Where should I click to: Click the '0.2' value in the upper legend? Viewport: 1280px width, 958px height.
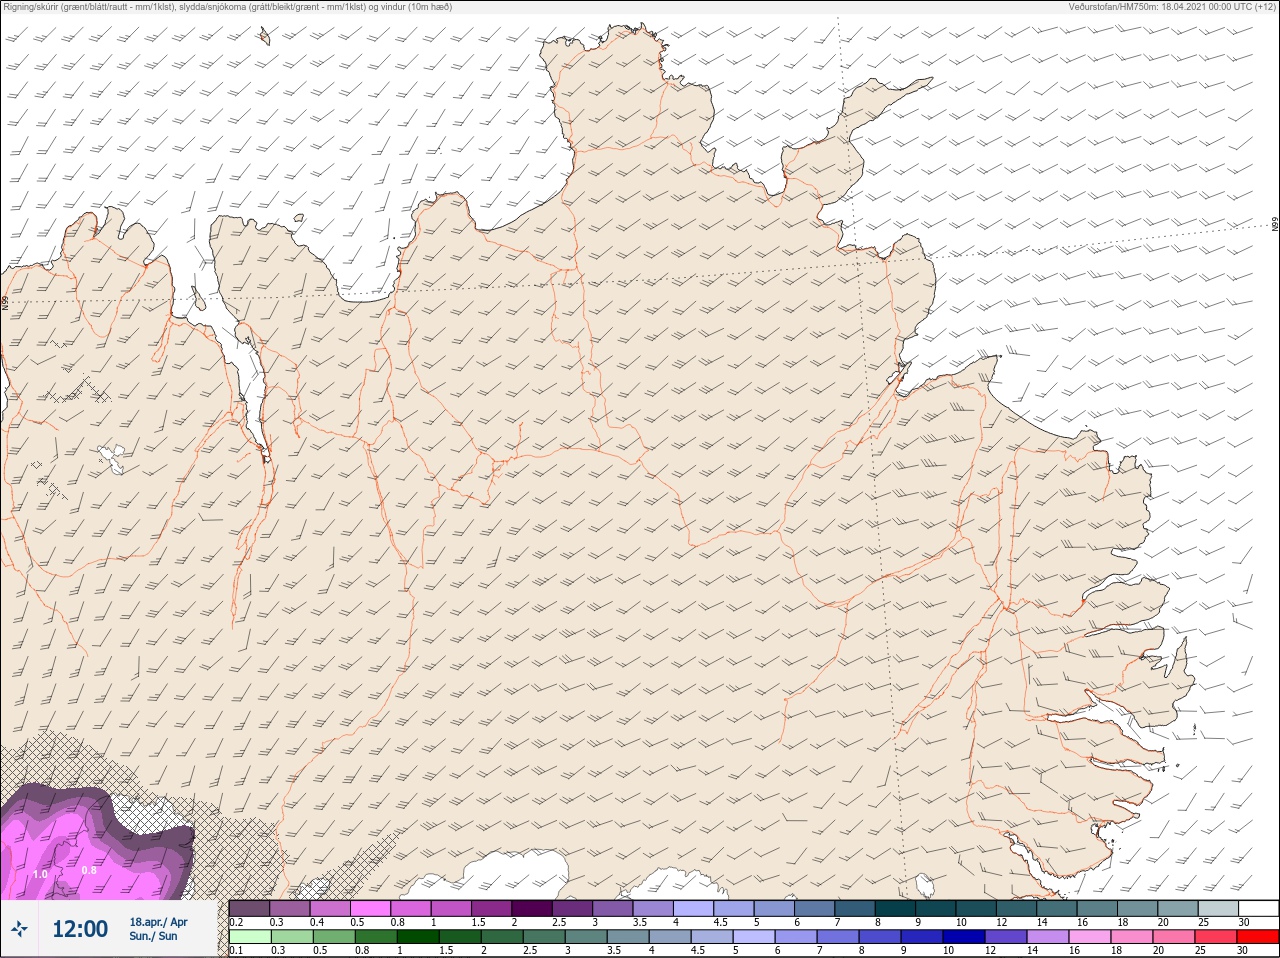[x=236, y=922]
